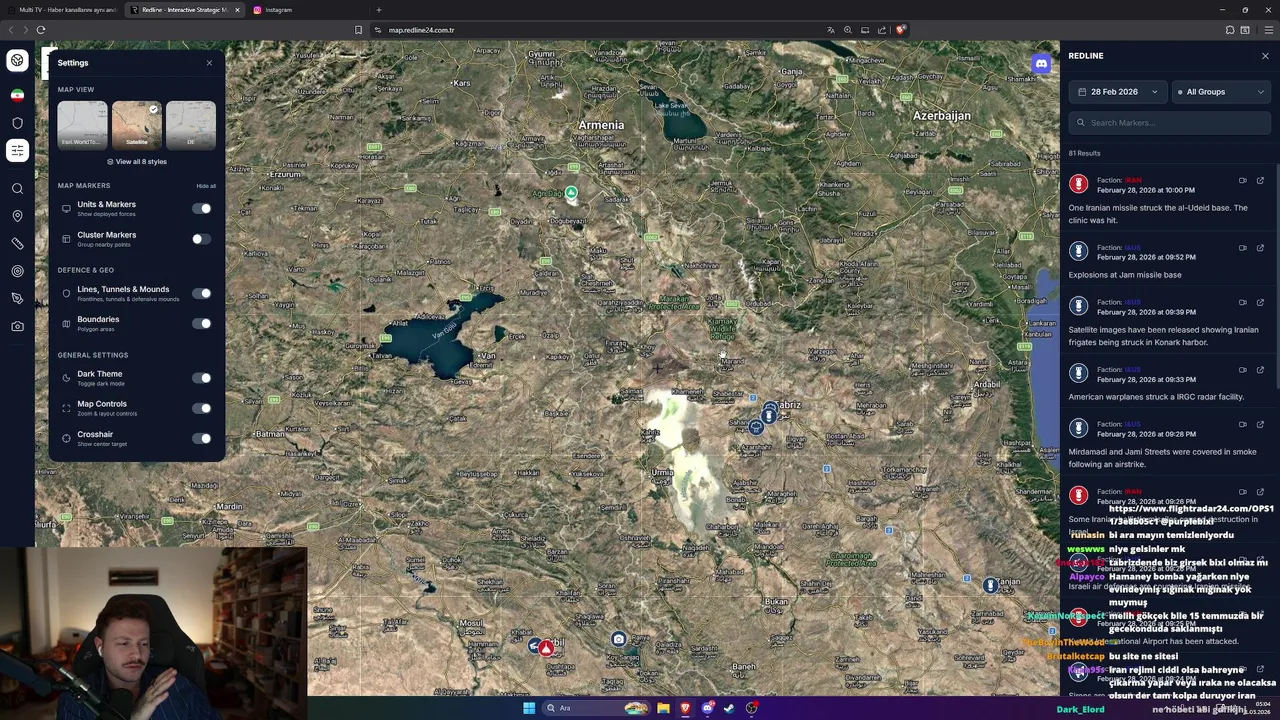Switch to the Multi TV browser tab

pos(64,10)
